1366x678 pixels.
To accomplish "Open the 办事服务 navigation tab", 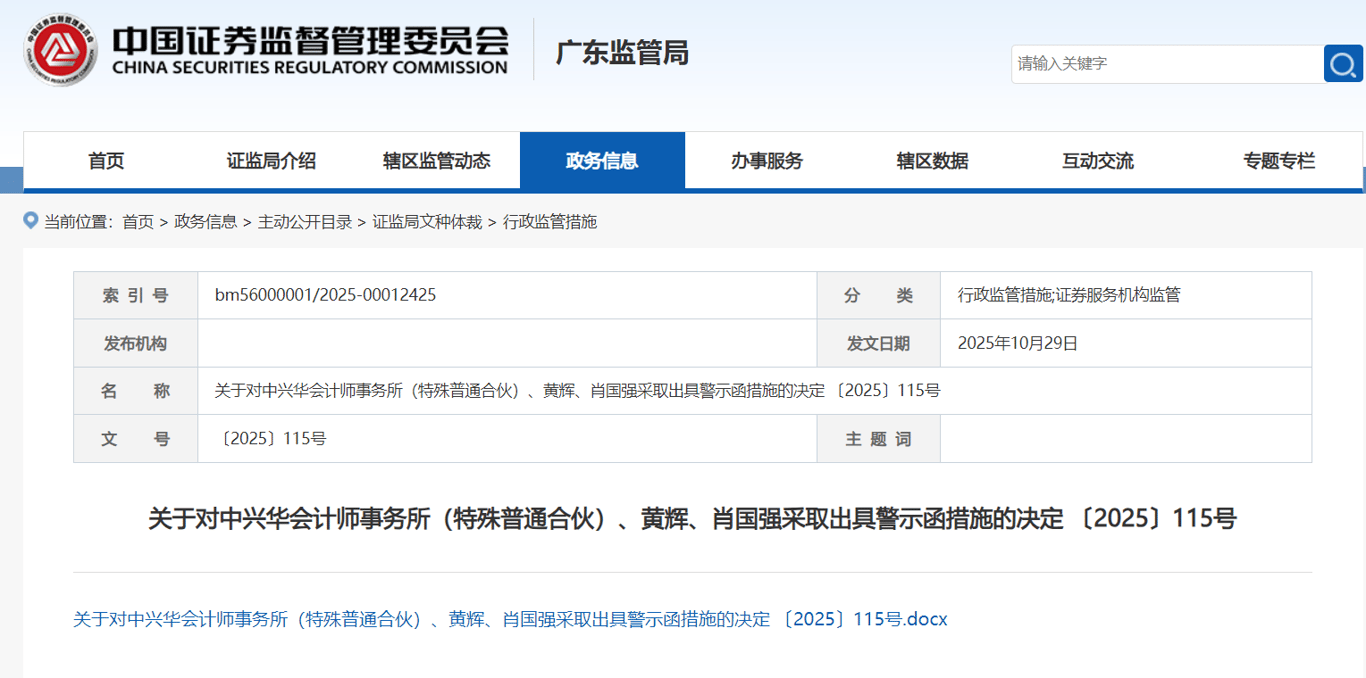I will point(767,161).
